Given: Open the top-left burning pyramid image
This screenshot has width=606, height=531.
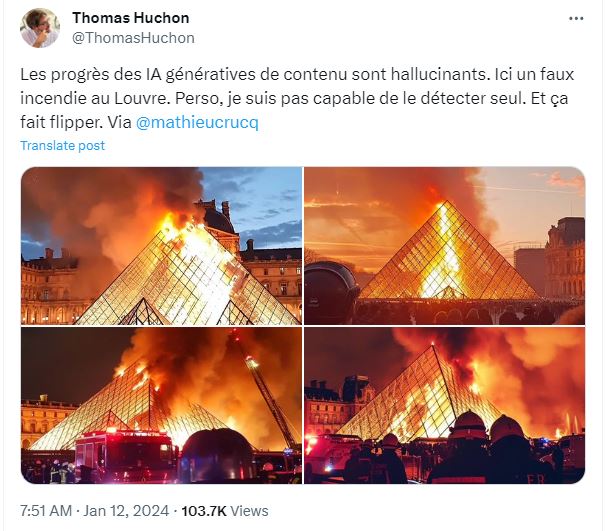Looking at the screenshot, I should tap(162, 246).
